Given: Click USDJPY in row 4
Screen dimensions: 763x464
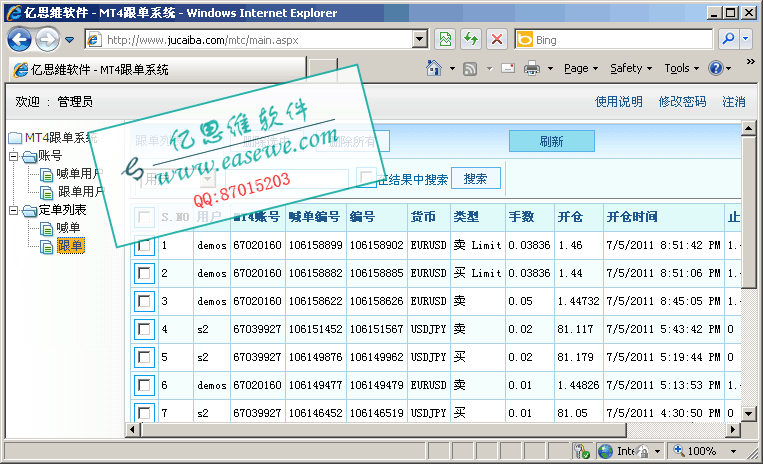Looking at the screenshot, I should click(x=428, y=329).
